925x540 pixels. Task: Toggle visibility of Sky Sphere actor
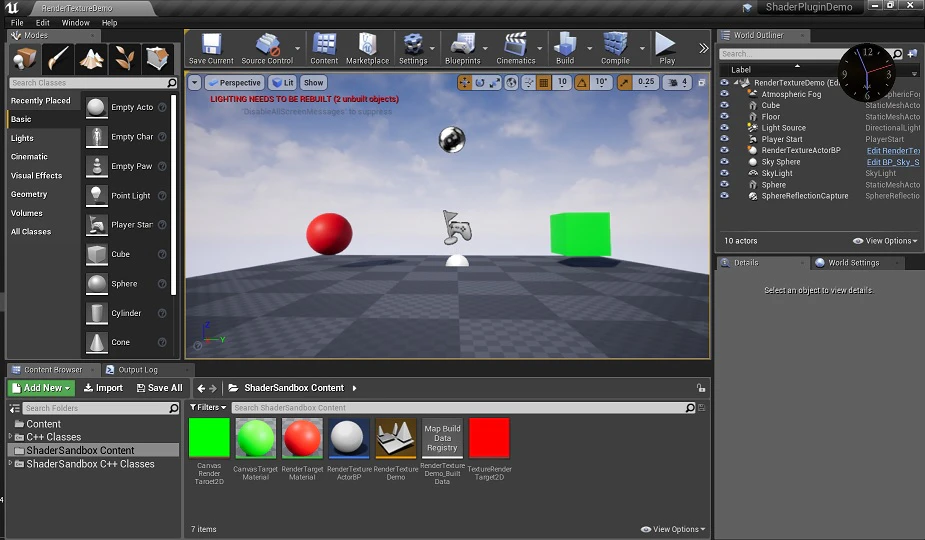pyautogui.click(x=724, y=162)
